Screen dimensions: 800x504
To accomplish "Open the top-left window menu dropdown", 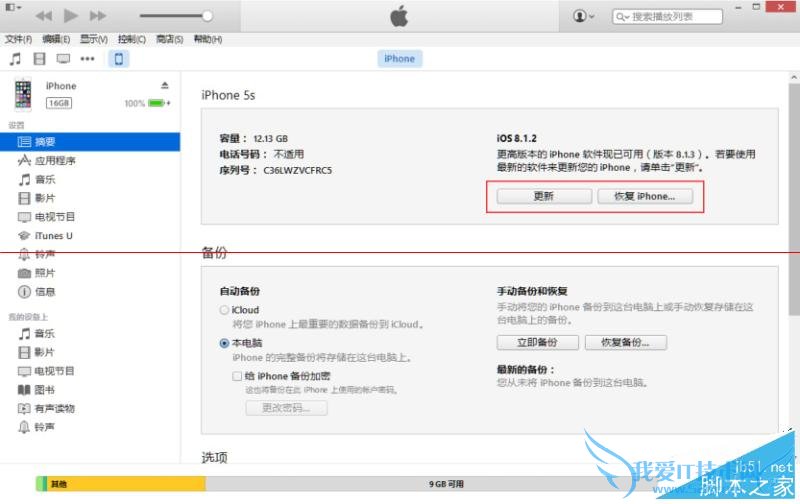I will coord(13,7).
